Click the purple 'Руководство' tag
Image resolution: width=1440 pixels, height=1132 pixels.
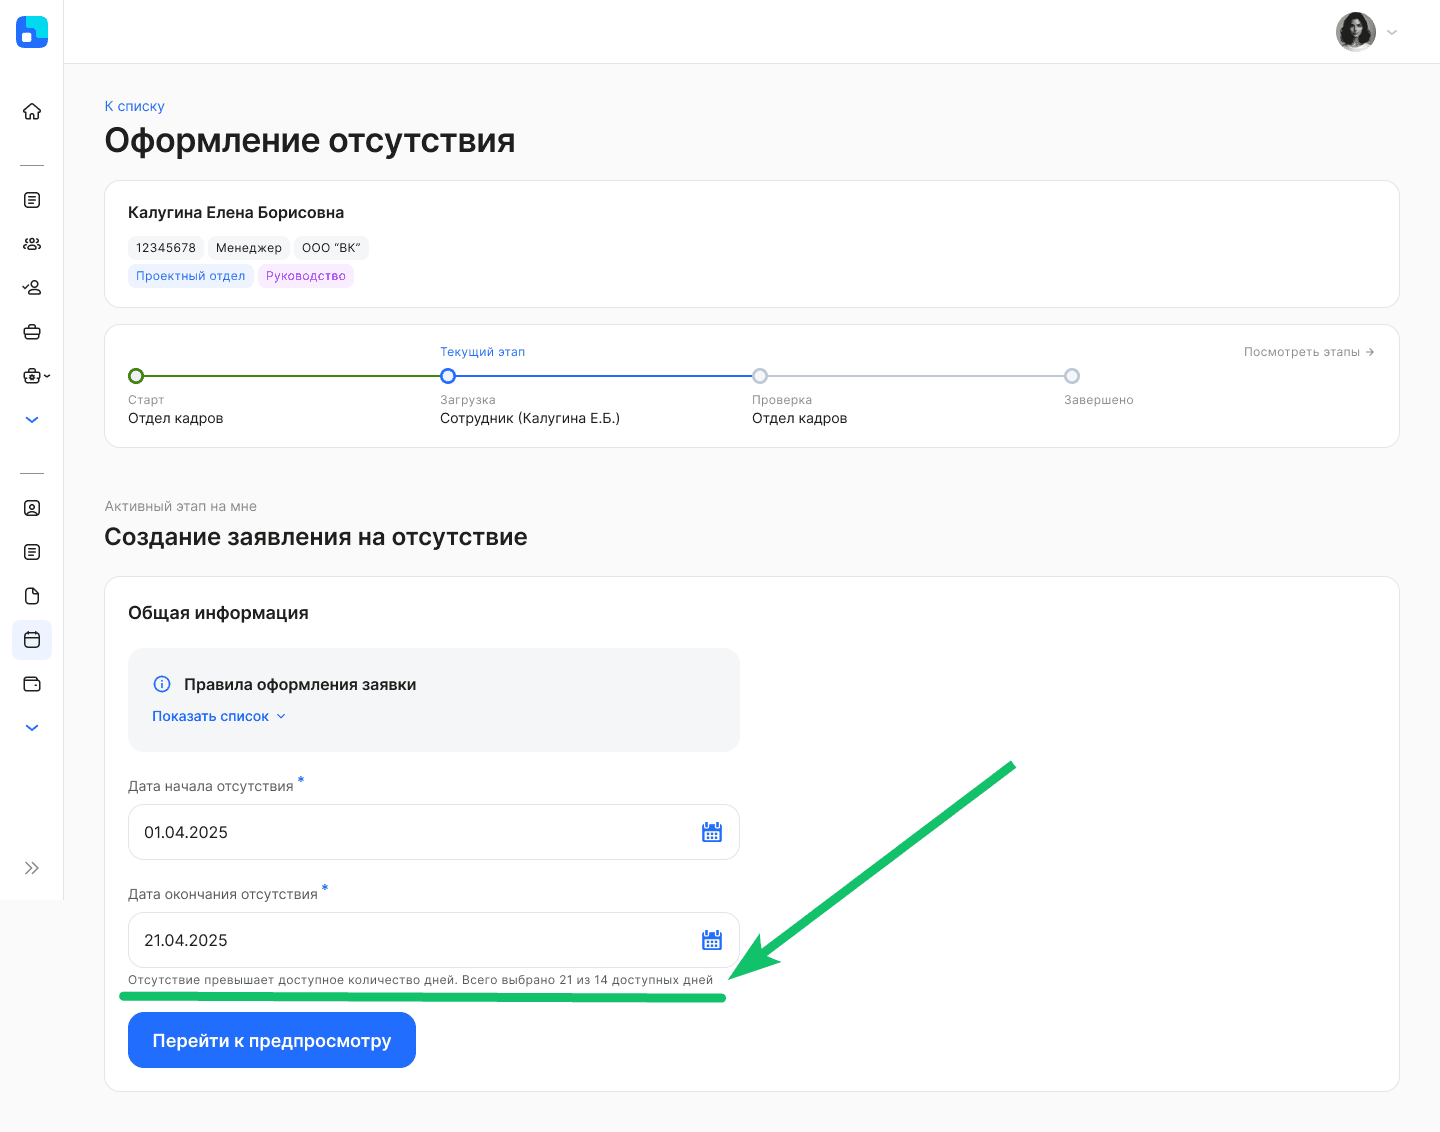click(x=306, y=276)
